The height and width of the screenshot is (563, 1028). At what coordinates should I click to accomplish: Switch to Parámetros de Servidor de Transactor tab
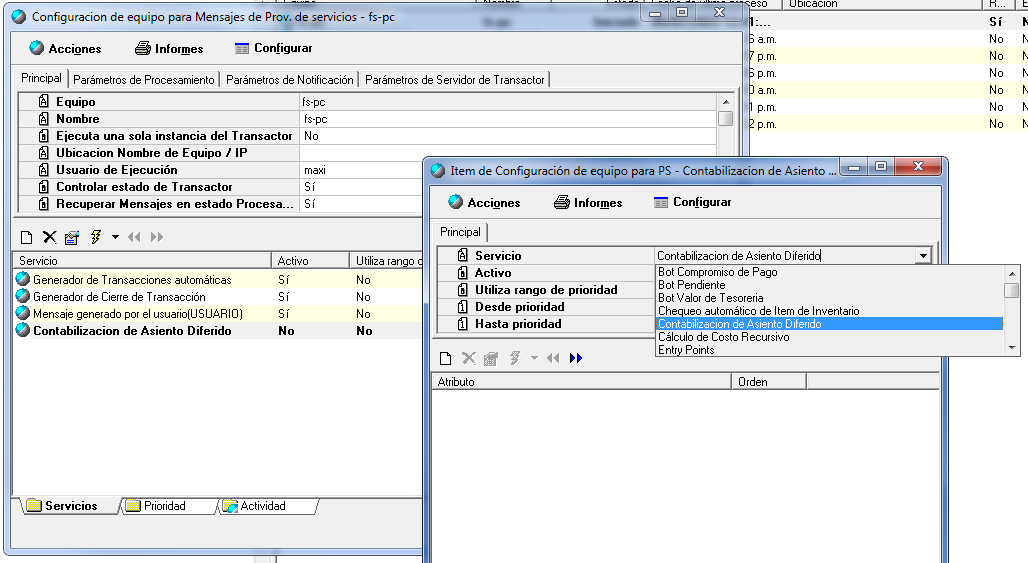tap(454, 80)
